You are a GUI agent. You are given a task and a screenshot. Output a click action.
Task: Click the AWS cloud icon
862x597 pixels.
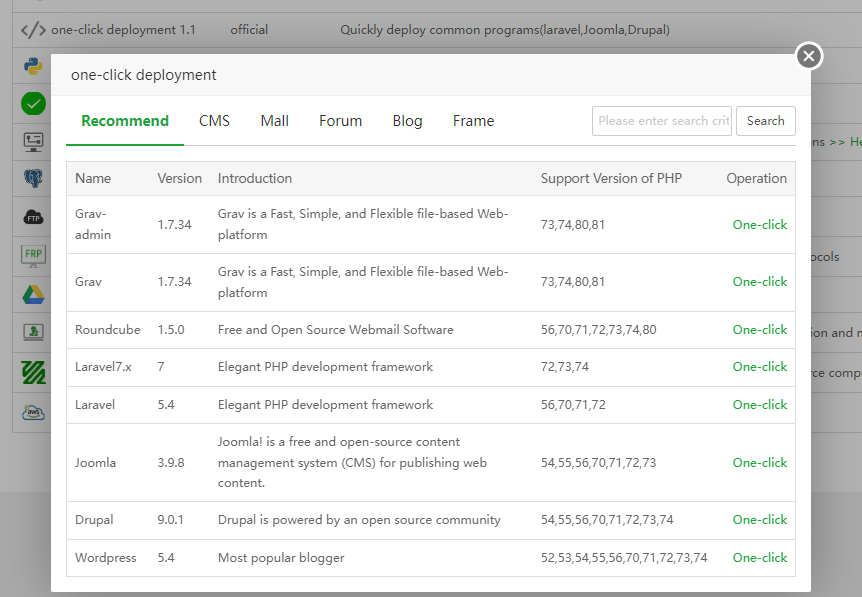click(x=33, y=411)
